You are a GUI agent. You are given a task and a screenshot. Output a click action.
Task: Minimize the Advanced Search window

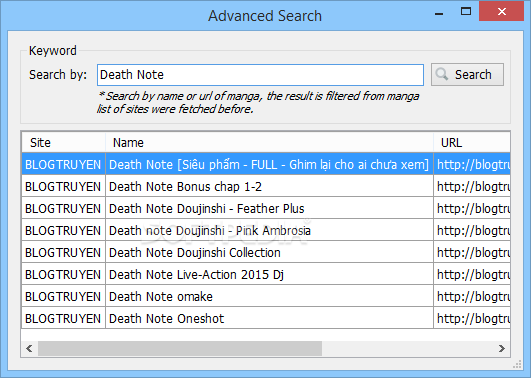(439, 13)
